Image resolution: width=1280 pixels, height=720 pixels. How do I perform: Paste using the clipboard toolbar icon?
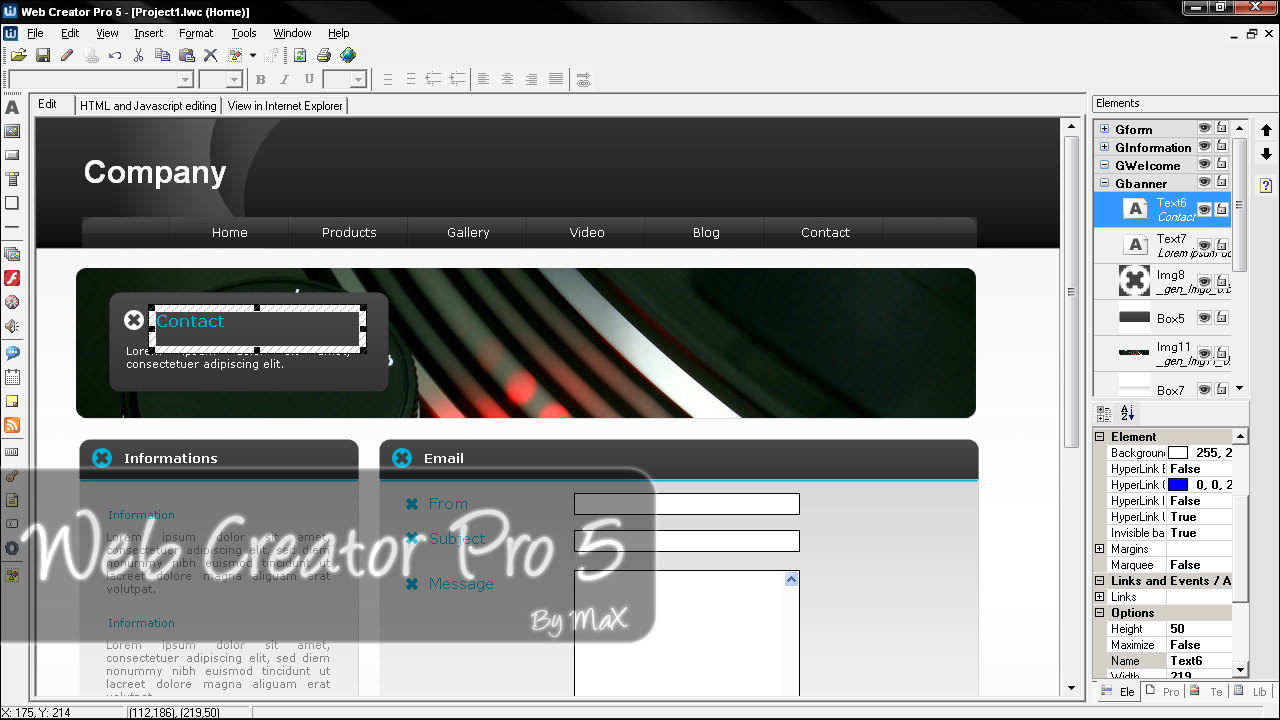coord(187,56)
